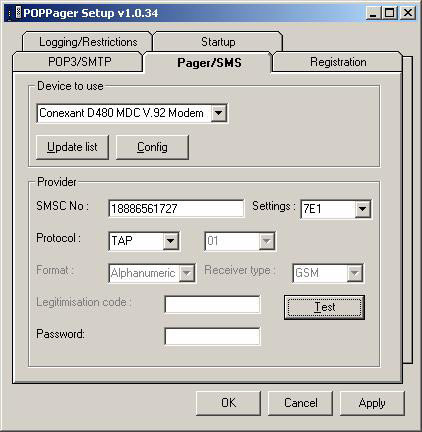Click the "Receiver type :" label
The height and width of the screenshot is (432, 422).
240,270
